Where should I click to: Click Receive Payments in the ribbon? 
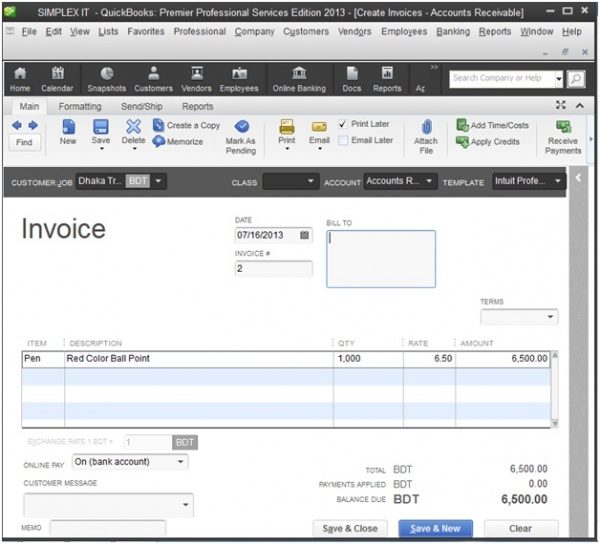coord(563,137)
